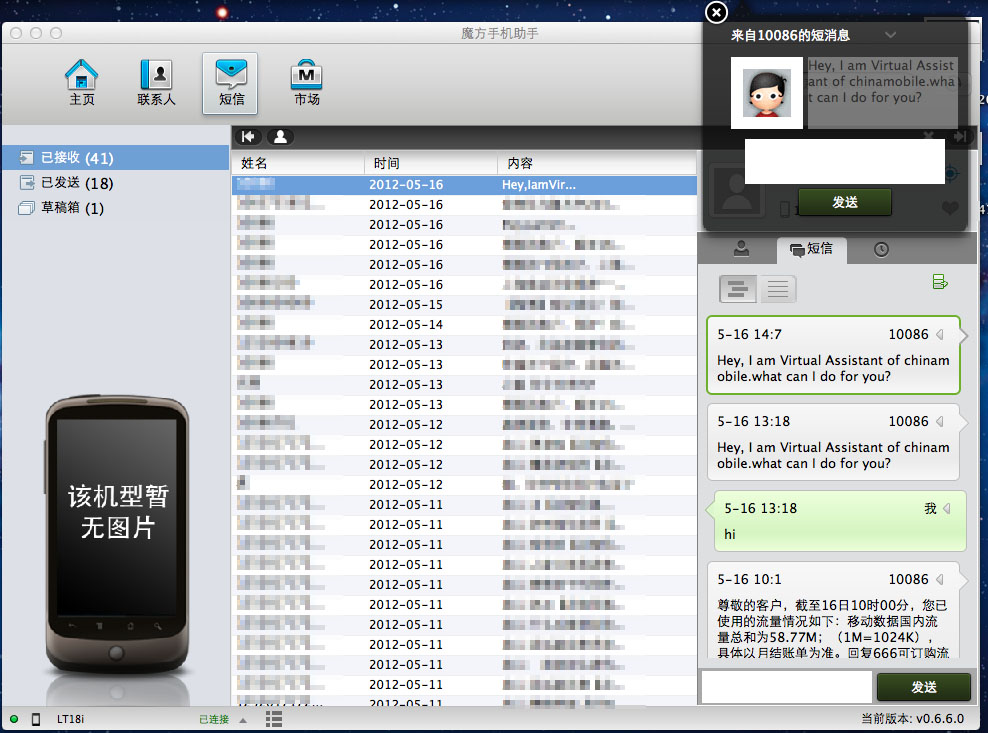
Task: Open the 主页 home section
Action: (82, 83)
